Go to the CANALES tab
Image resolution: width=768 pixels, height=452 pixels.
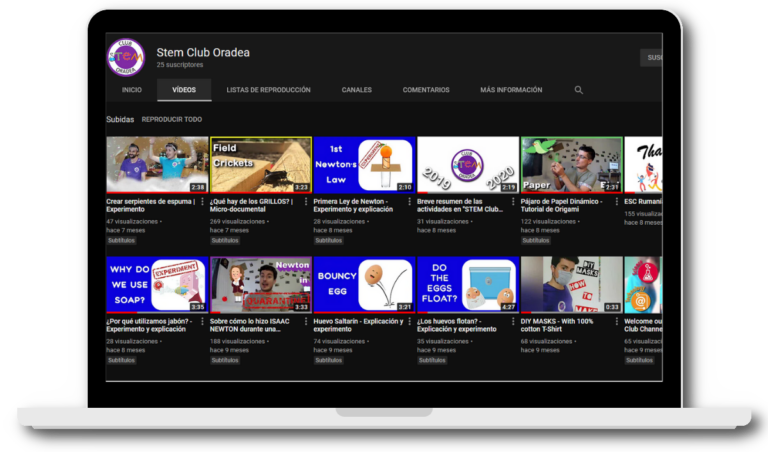(356, 90)
